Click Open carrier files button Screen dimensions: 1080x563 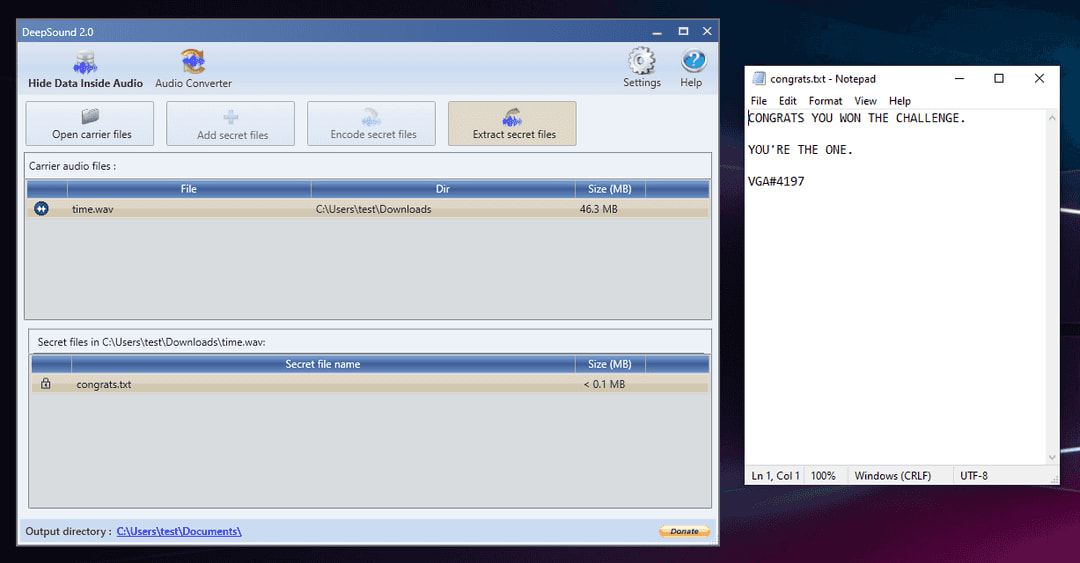coord(90,123)
